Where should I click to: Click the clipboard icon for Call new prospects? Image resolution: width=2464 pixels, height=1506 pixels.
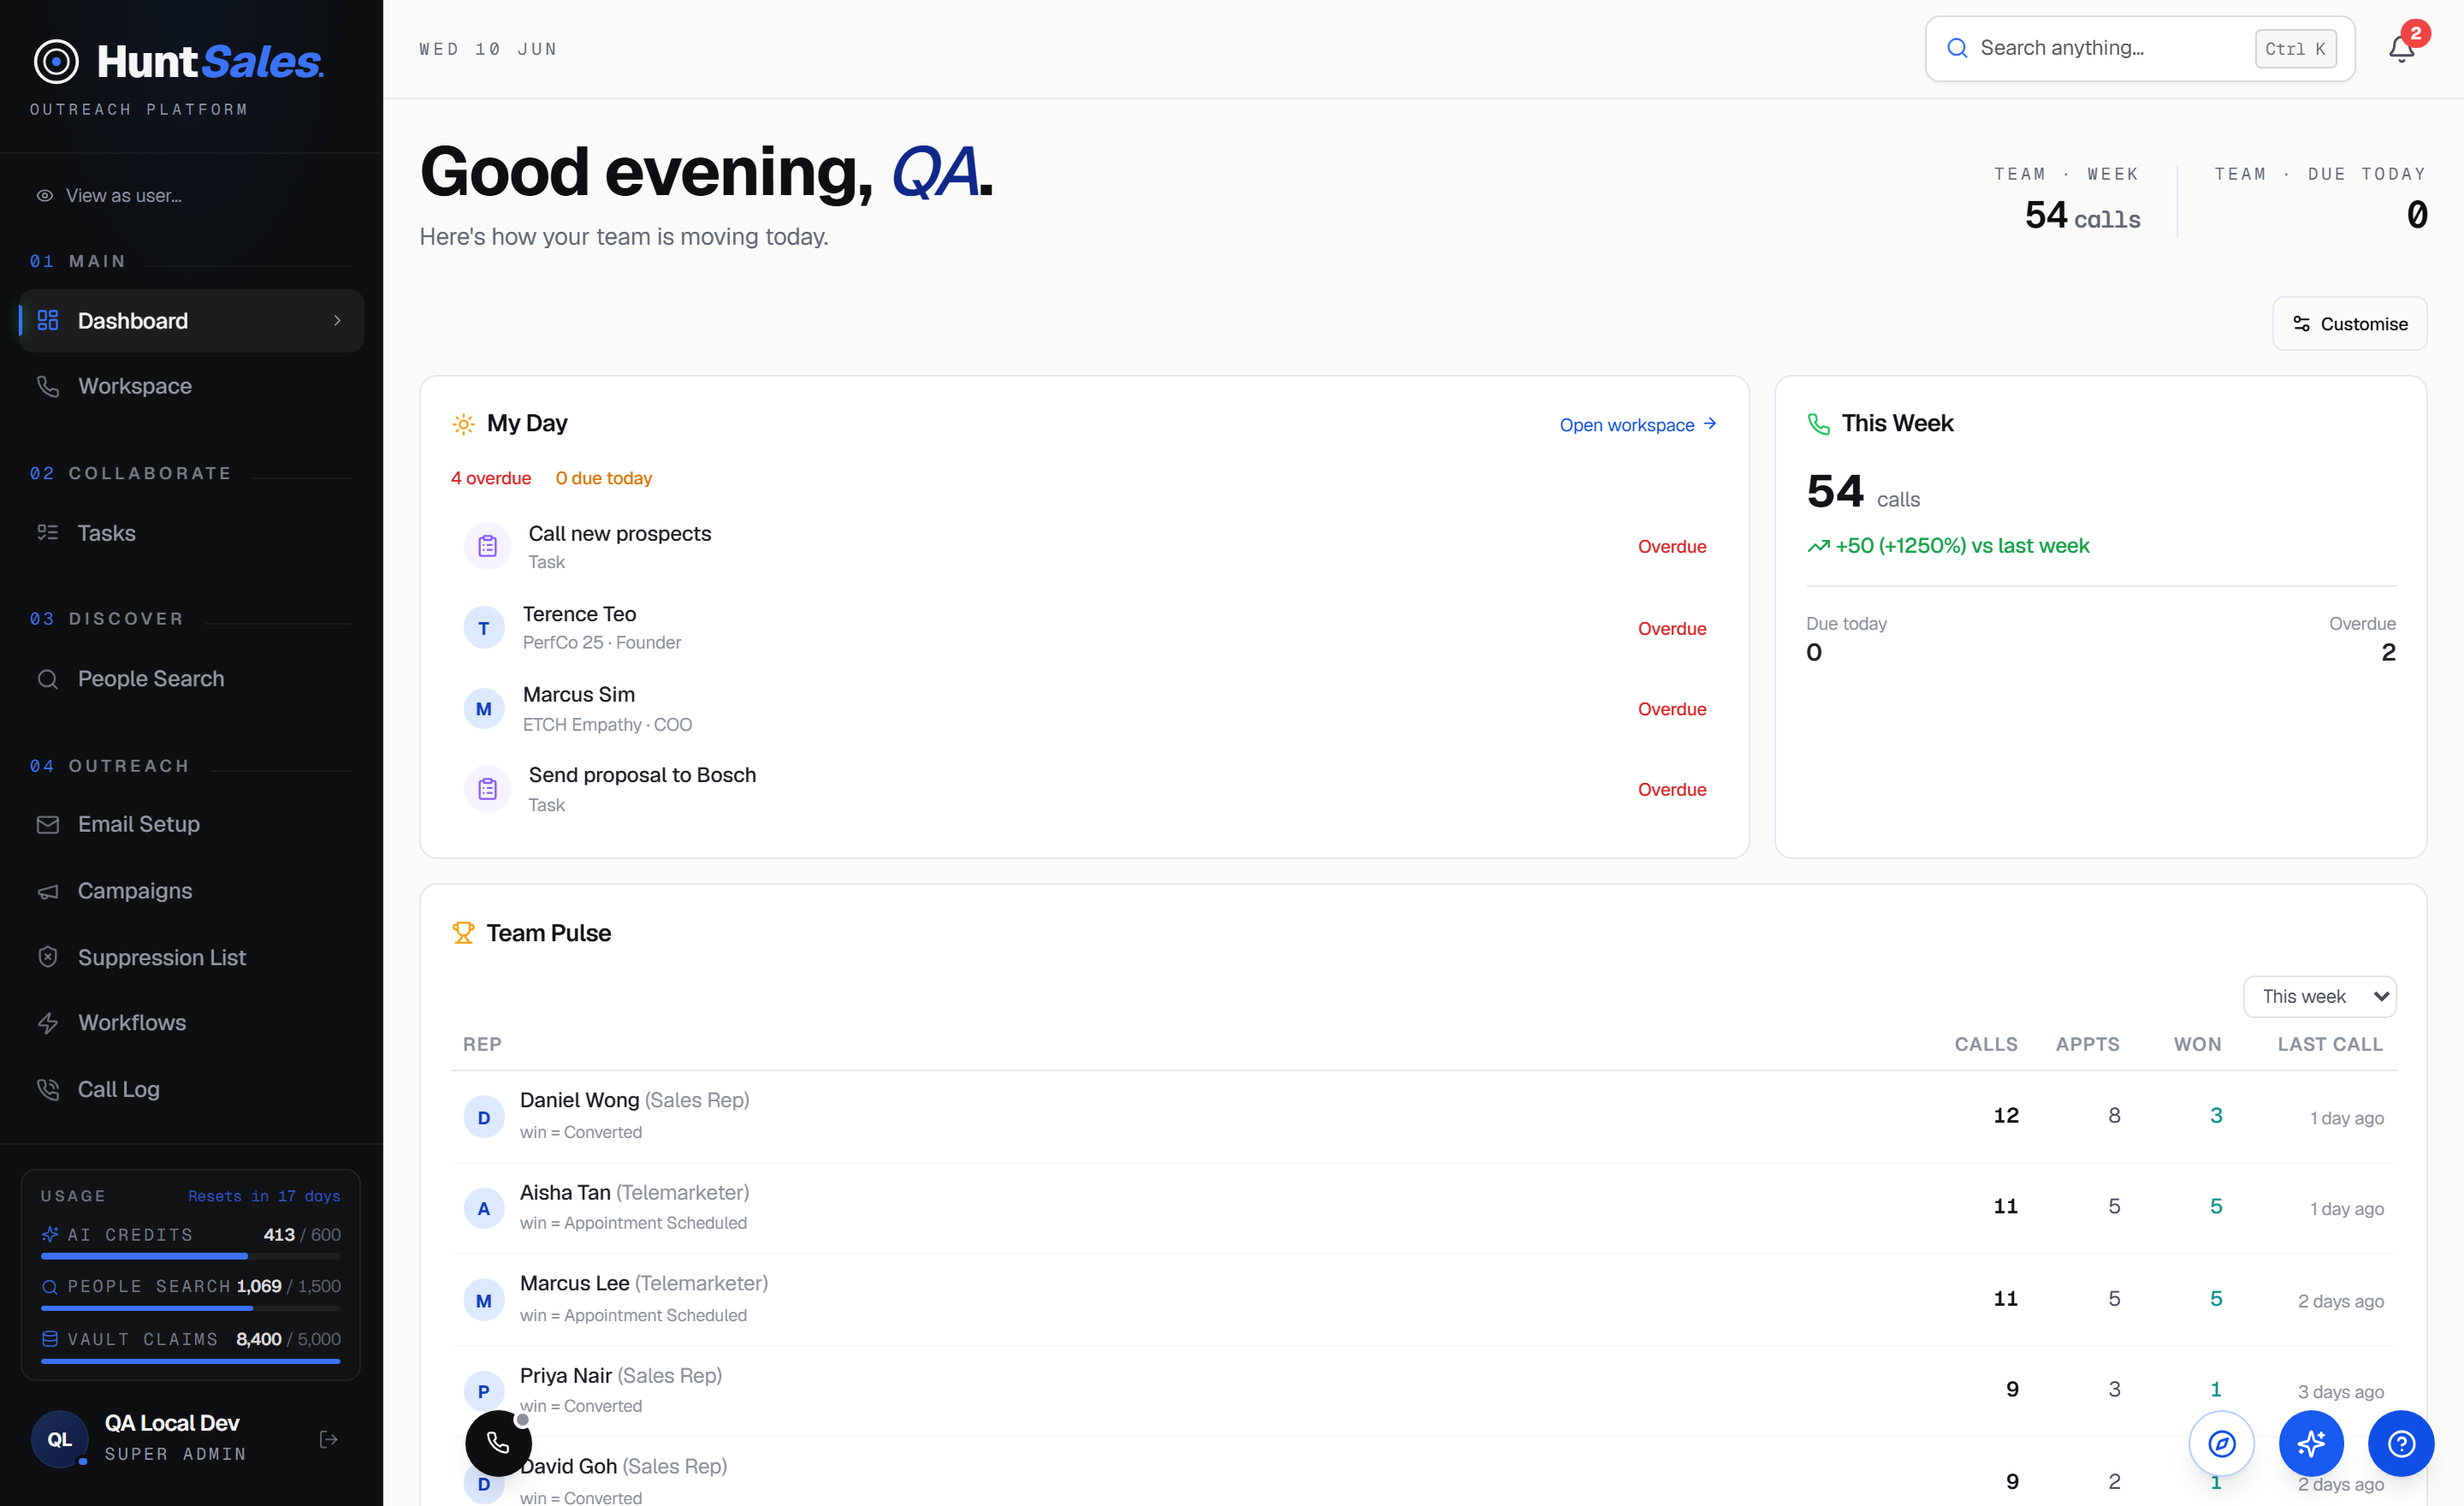click(x=487, y=546)
